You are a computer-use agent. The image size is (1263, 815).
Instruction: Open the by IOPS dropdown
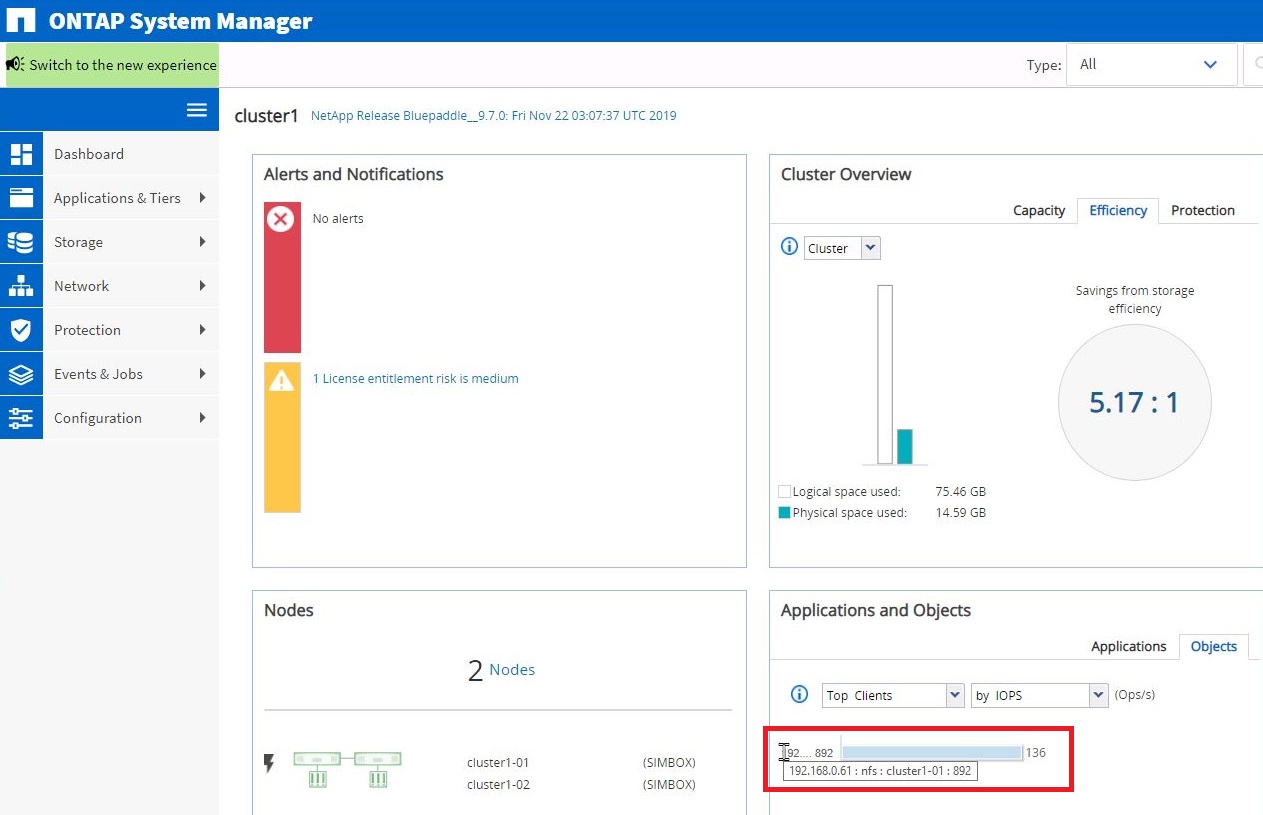[x=1039, y=695]
